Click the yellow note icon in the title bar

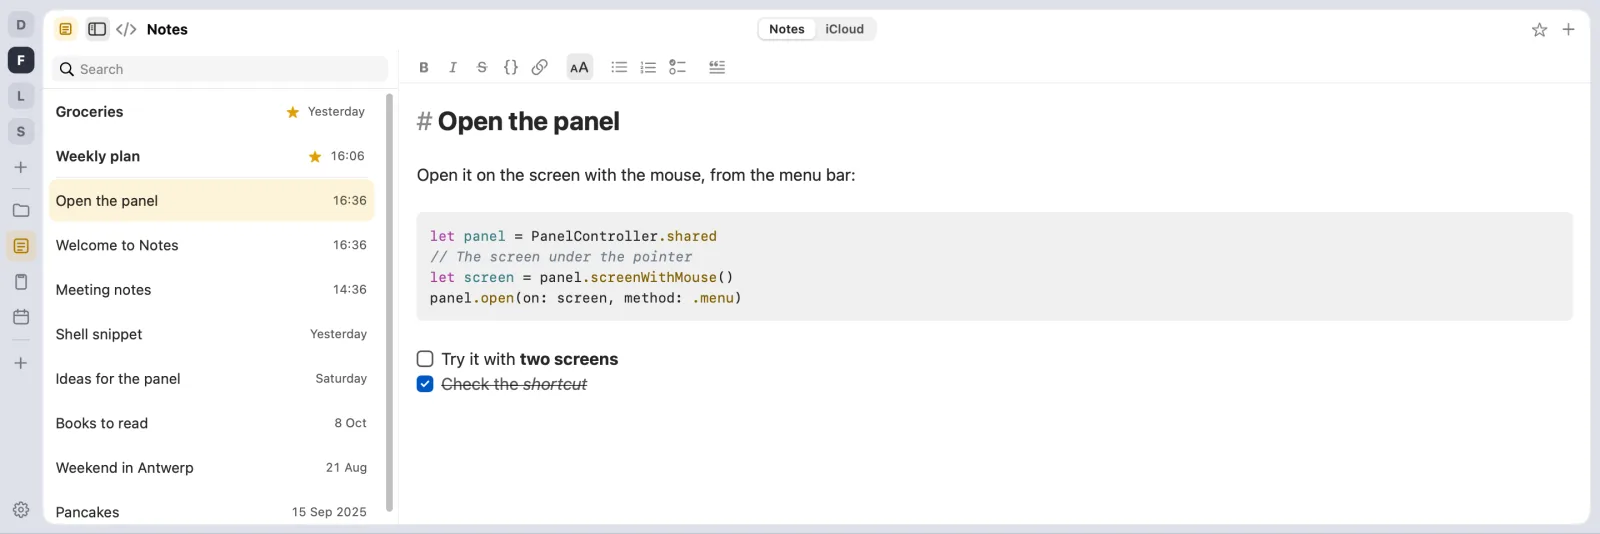point(65,29)
